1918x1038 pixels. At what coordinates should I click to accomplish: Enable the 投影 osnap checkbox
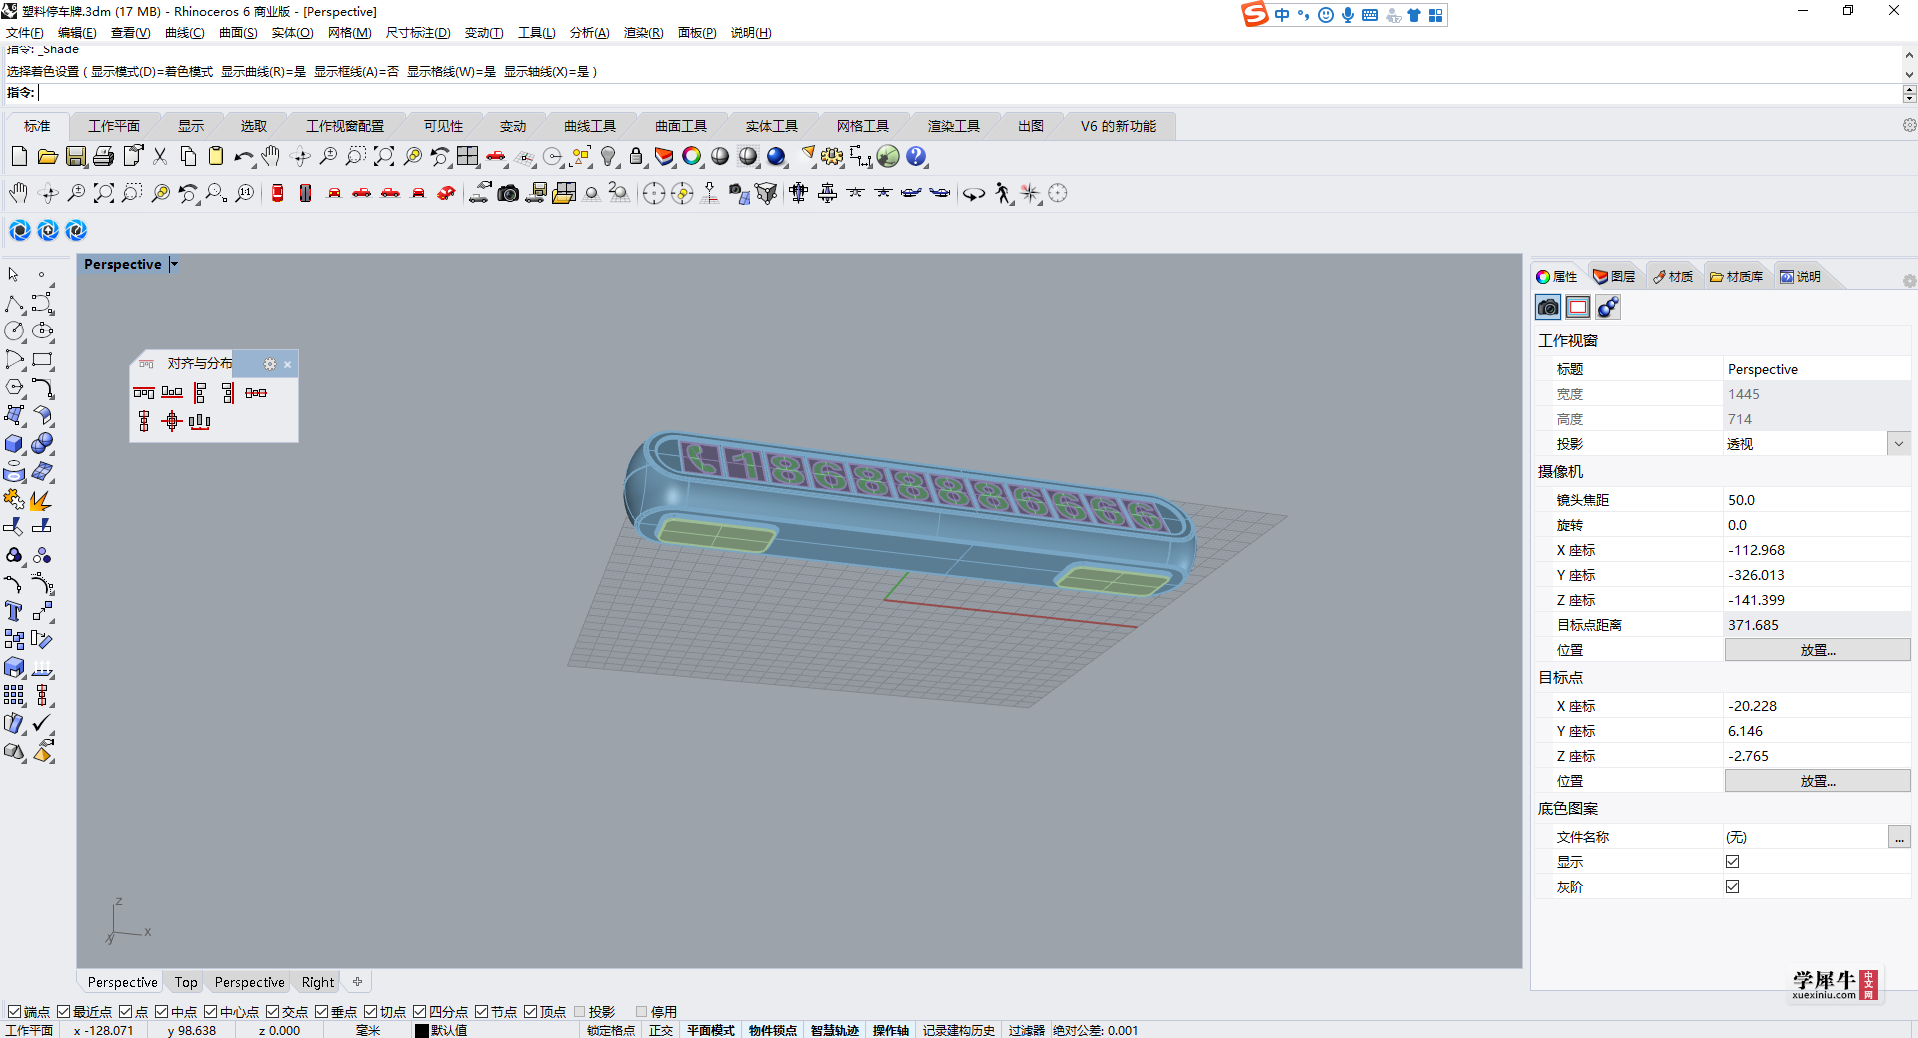[580, 1012]
